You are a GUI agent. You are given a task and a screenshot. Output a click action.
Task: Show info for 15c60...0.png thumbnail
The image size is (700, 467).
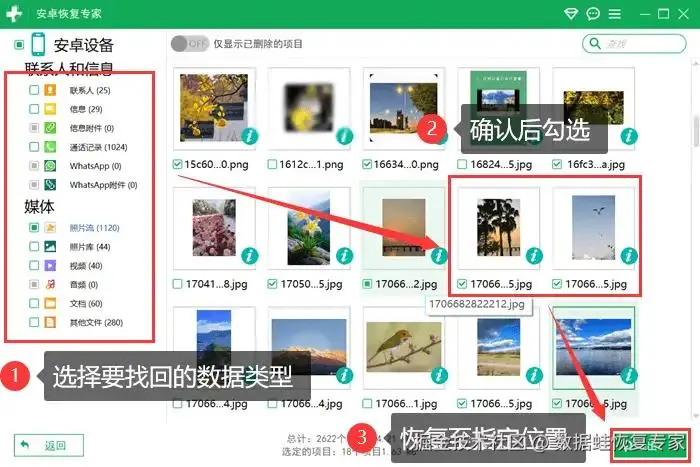[x=250, y=136]
